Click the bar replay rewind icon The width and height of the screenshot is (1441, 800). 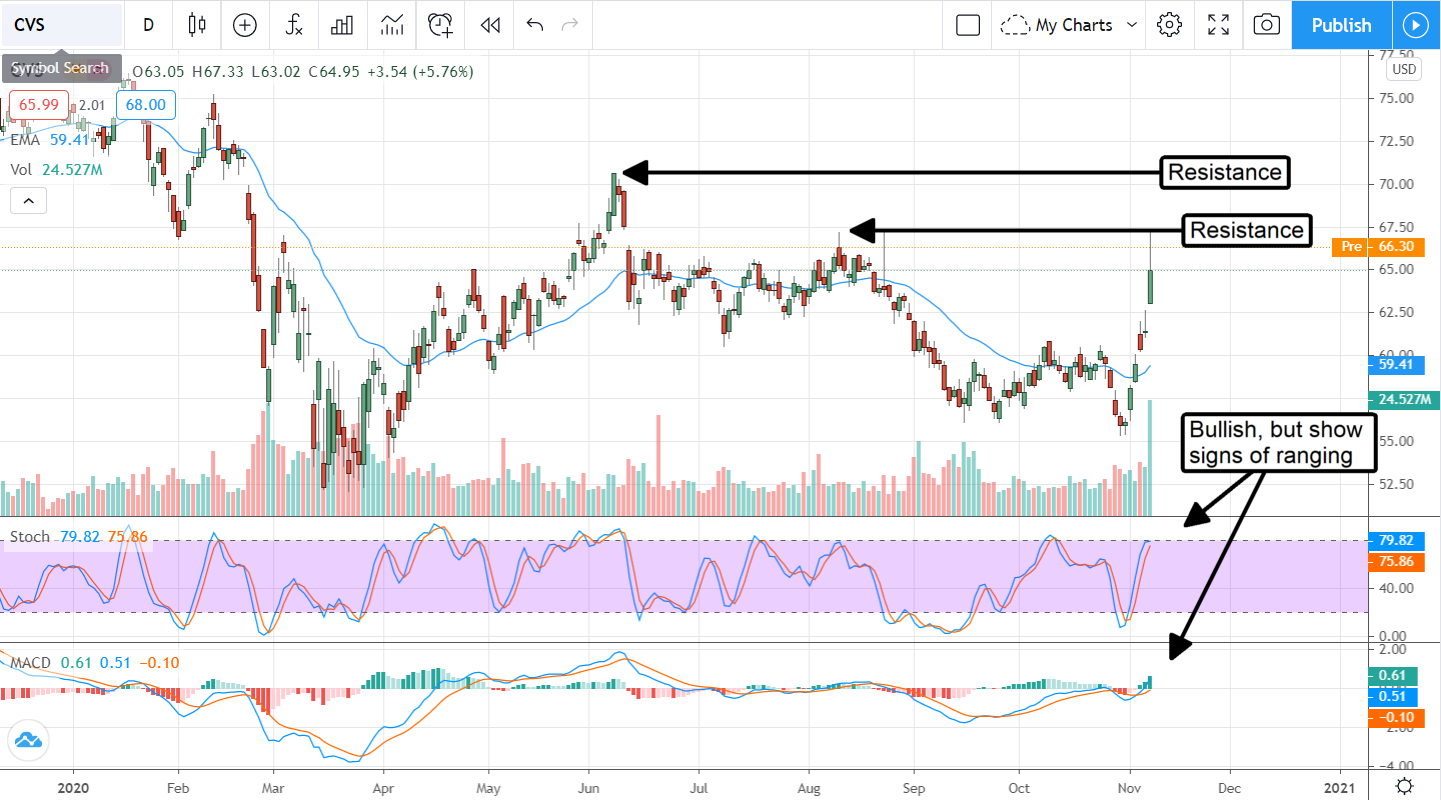click(490, 25)
